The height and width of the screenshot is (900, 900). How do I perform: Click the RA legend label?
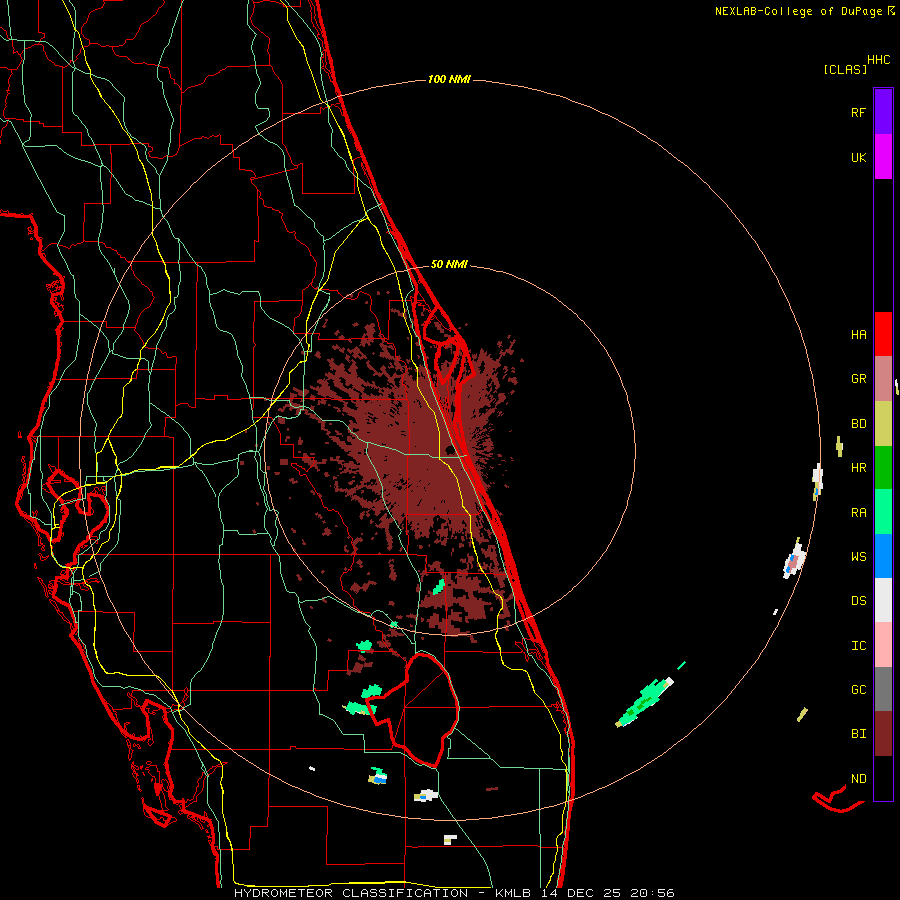[858, 513]
